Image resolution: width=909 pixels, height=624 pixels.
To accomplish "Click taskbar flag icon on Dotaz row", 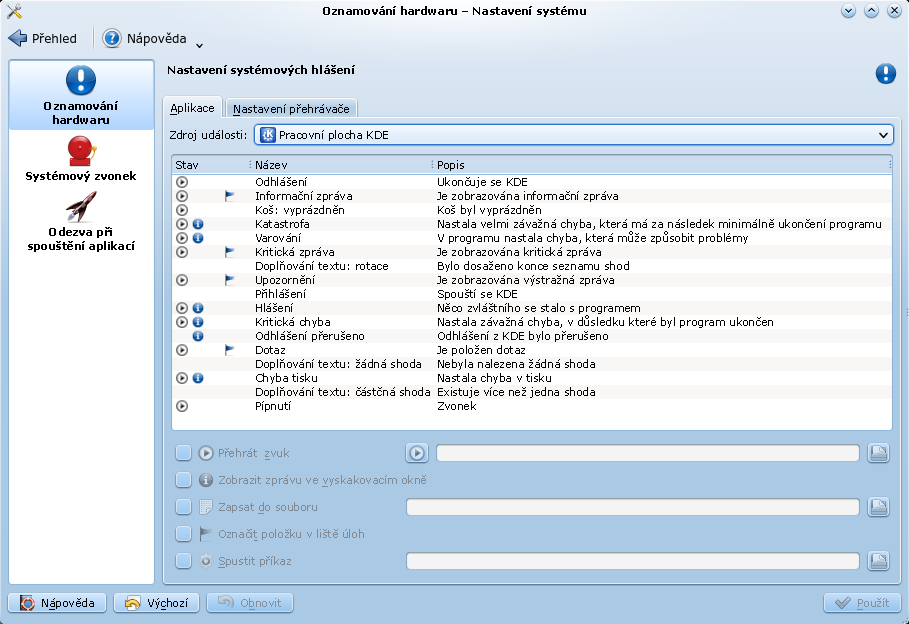I will pos(230,350).
